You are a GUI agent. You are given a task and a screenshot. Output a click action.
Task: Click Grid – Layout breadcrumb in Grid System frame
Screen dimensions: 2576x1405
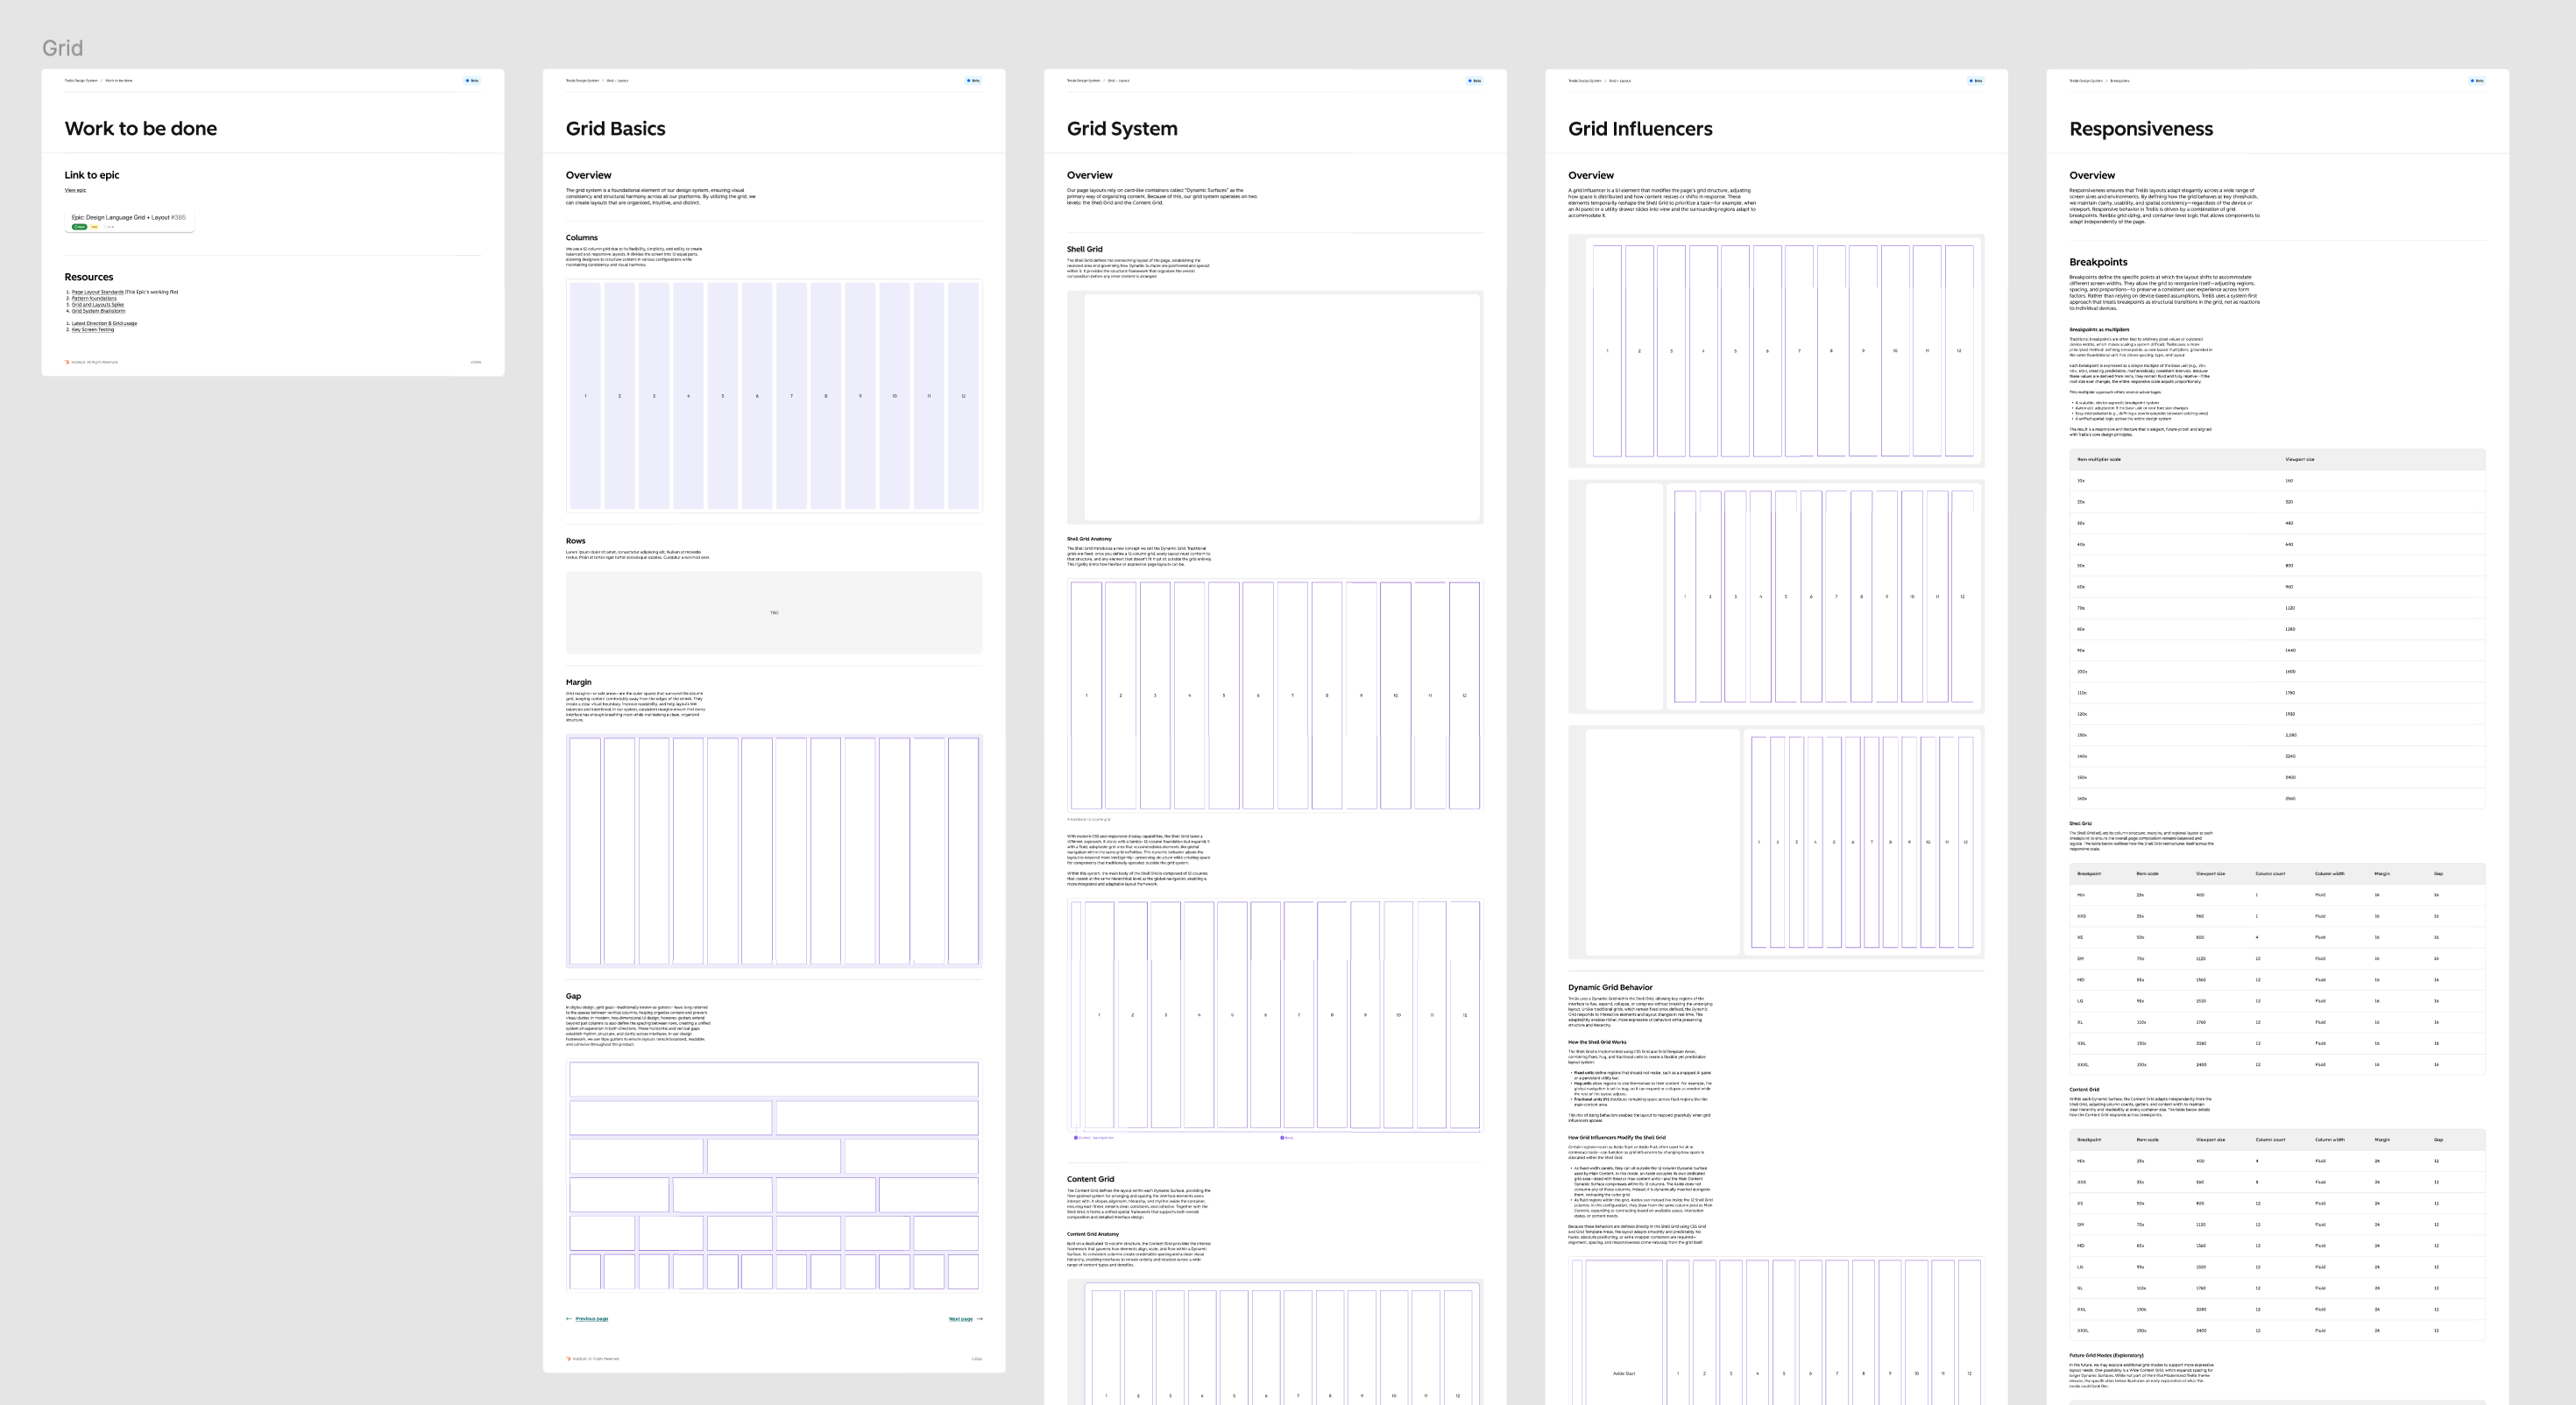1118,80
